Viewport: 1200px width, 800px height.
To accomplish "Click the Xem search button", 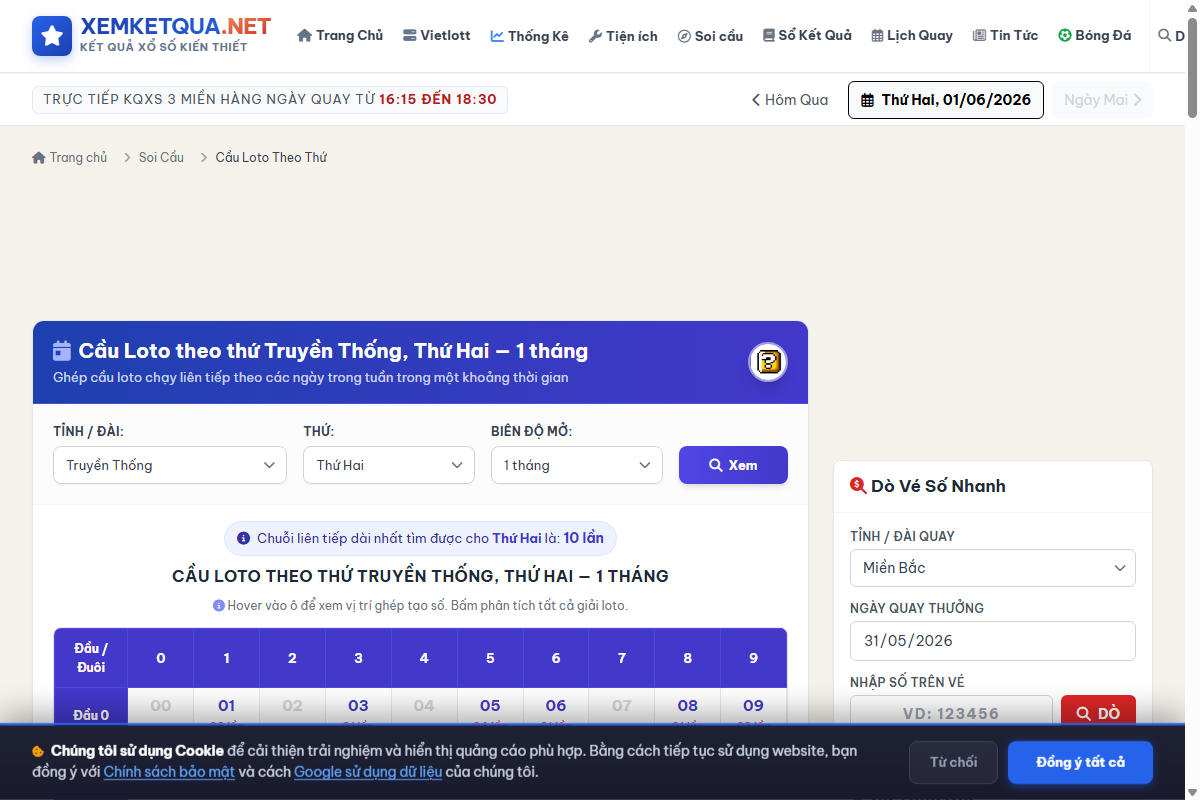I will [x=733, y=465].
